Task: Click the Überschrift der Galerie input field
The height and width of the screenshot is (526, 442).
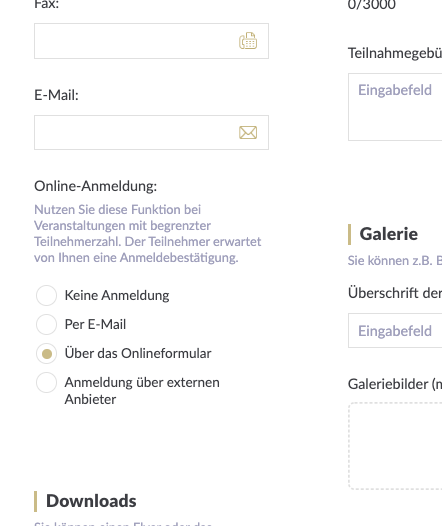Action: pyautogui.click(x=395, y=330)
